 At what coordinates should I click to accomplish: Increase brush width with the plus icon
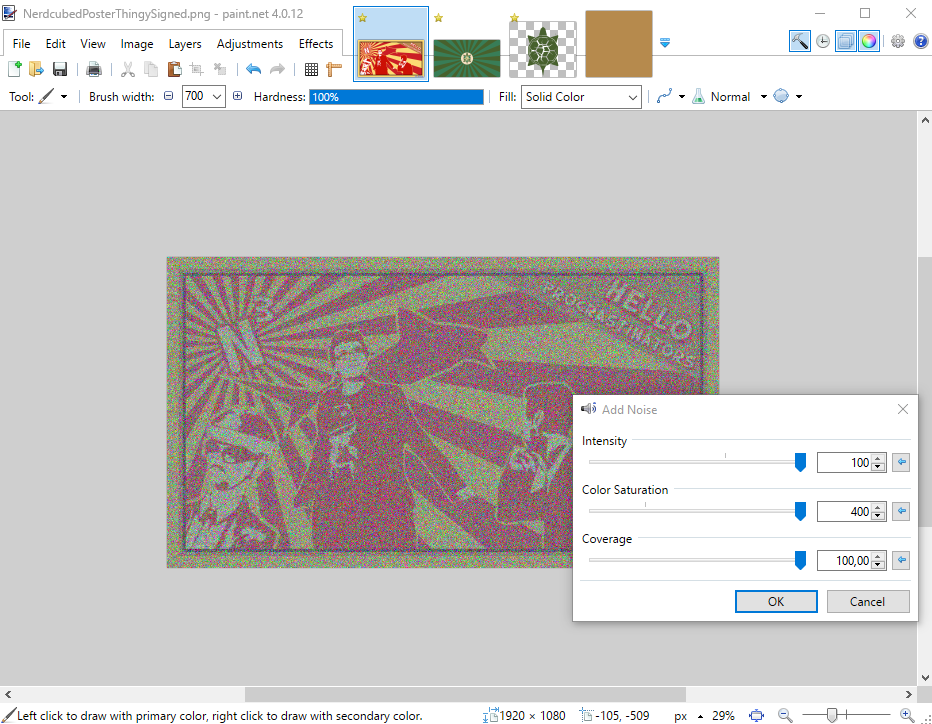tap(237, 96)
